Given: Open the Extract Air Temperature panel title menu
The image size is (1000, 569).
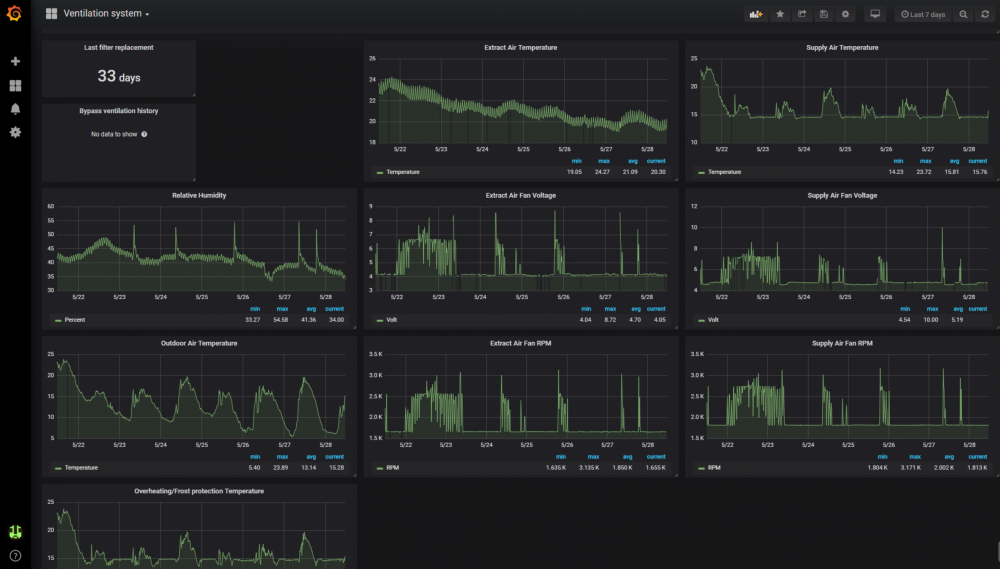Looking at the screenshot, I should [x=520, y=47].
